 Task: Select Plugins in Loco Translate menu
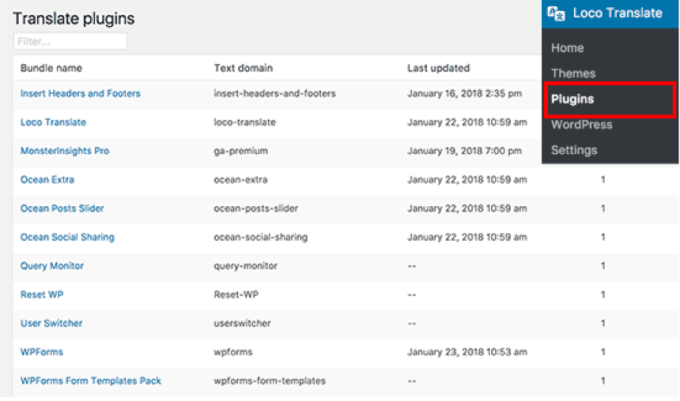pyautogui.click(x=572, y=99)
